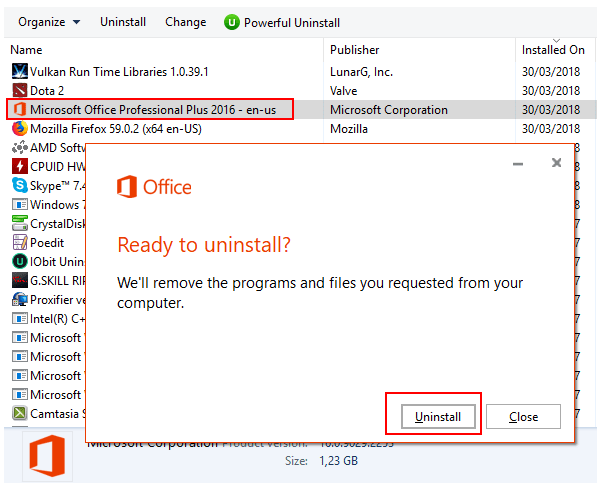Select the Proxifier program icon
This screenshot has width=597, height=483.
click(19, 300)
